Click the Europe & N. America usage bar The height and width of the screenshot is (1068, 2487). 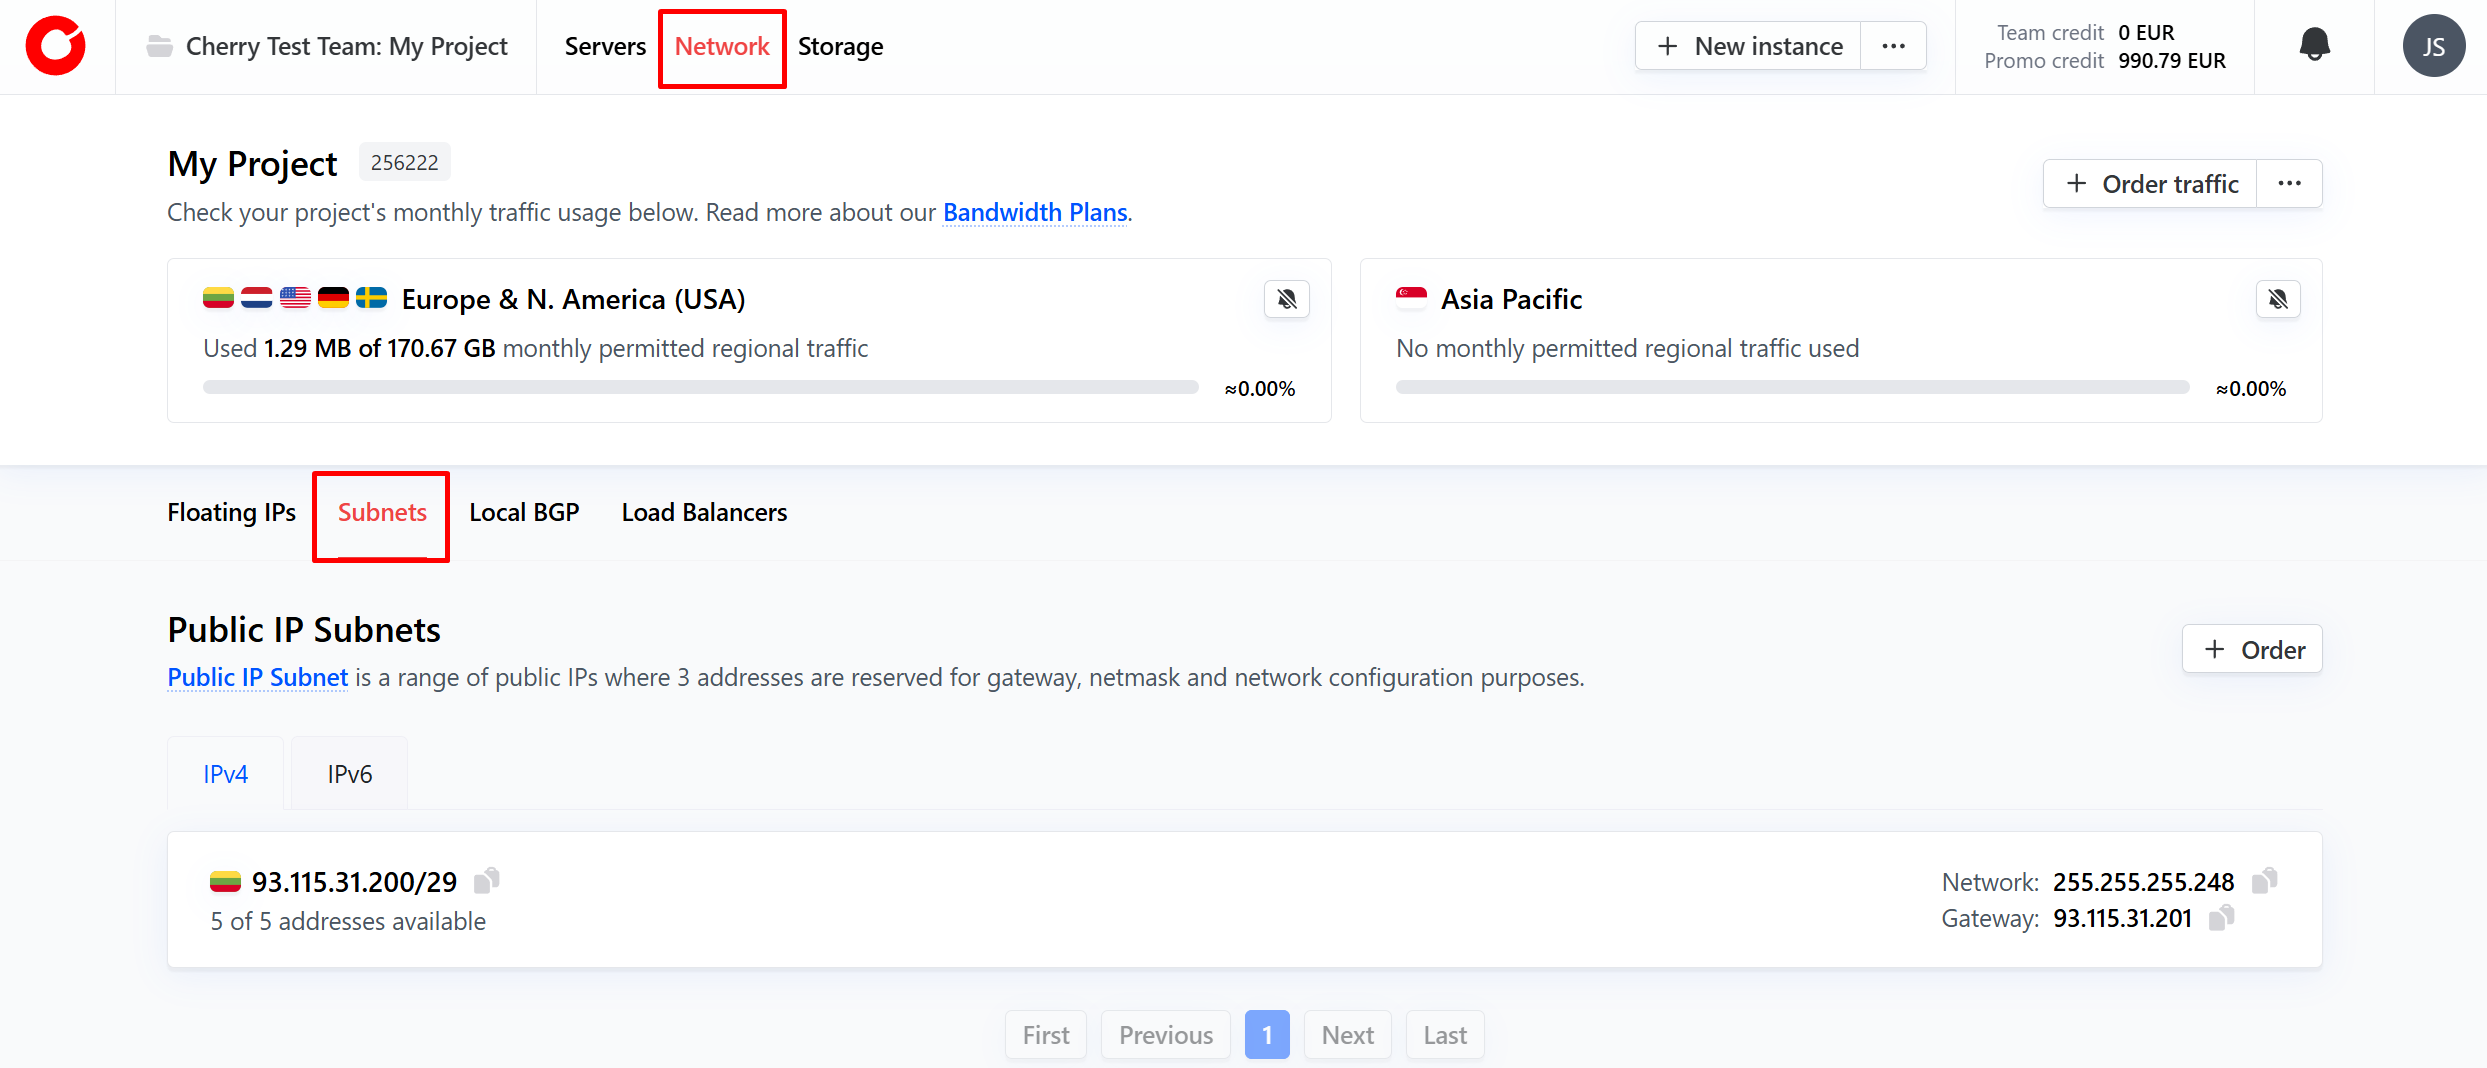click(x=700, y=388)
